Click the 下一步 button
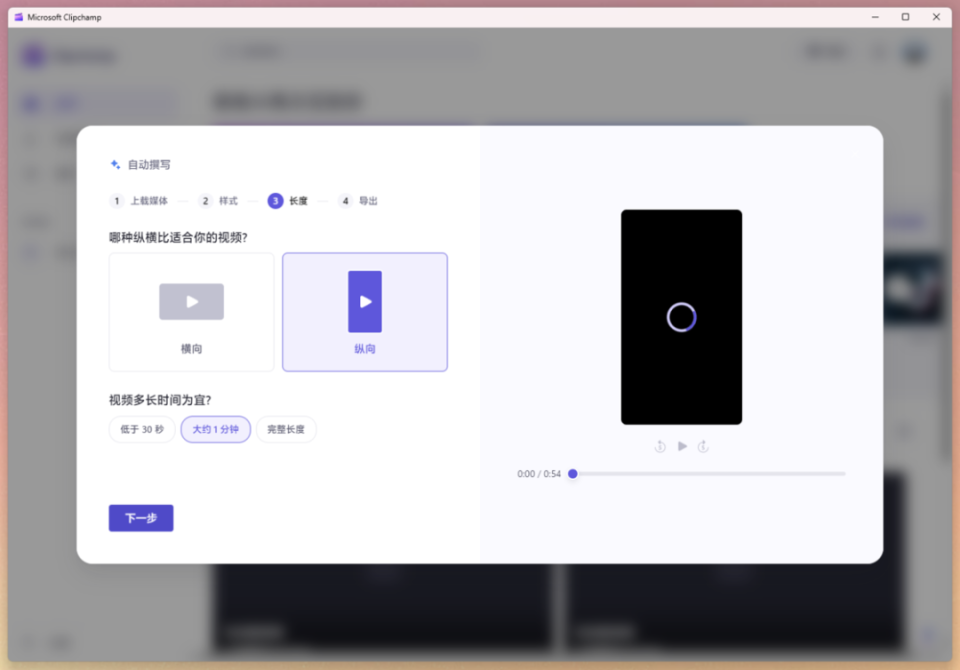 pos(140,518)
